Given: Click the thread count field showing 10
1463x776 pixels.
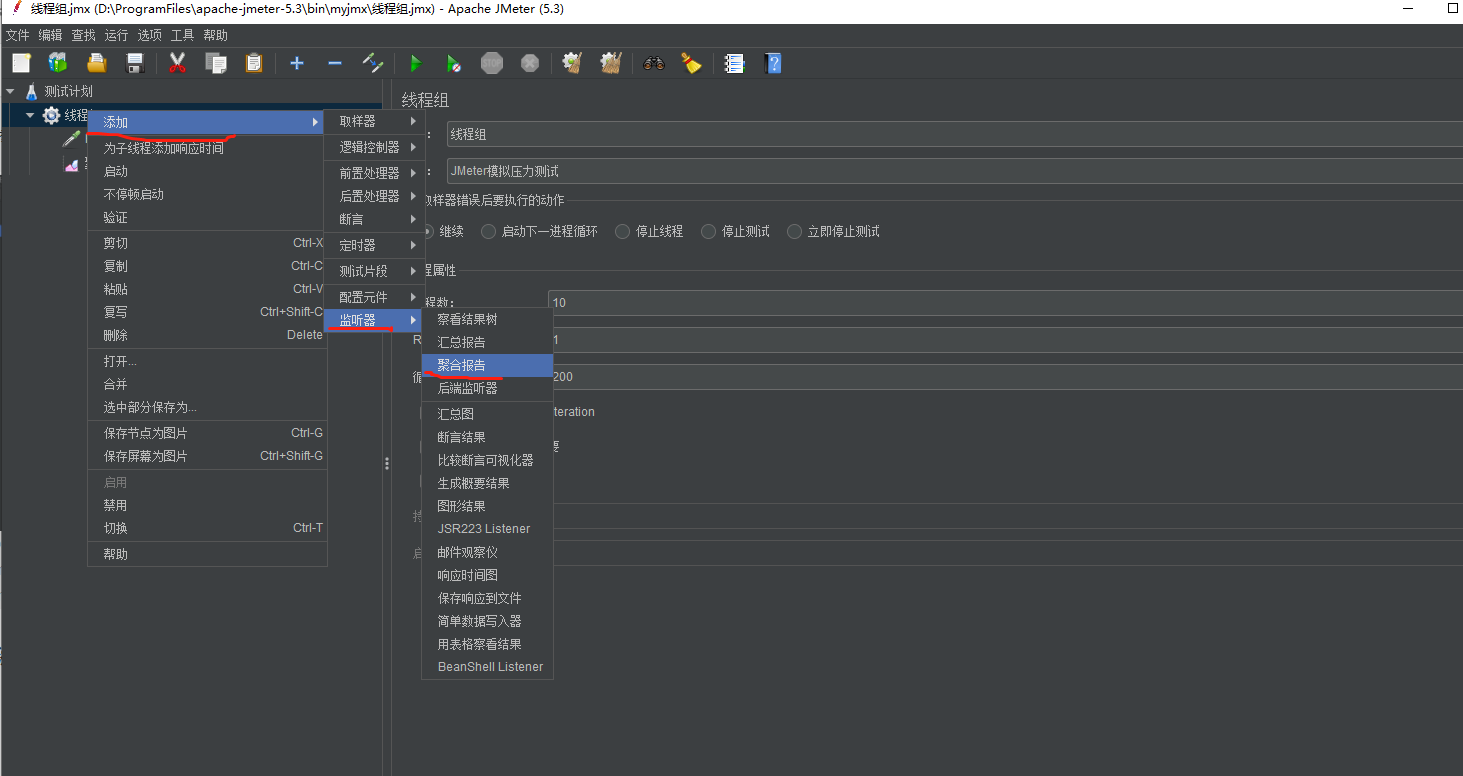Looking at the screenshot, I should pyautogui.click(x=1005, y=302).
